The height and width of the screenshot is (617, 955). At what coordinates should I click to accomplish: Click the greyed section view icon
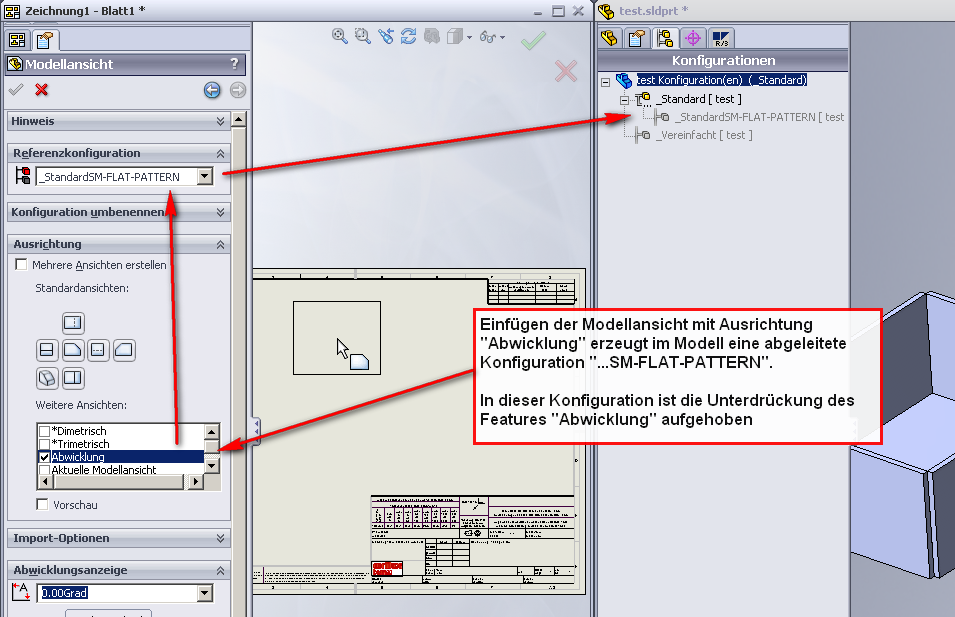tap(432, 37)
